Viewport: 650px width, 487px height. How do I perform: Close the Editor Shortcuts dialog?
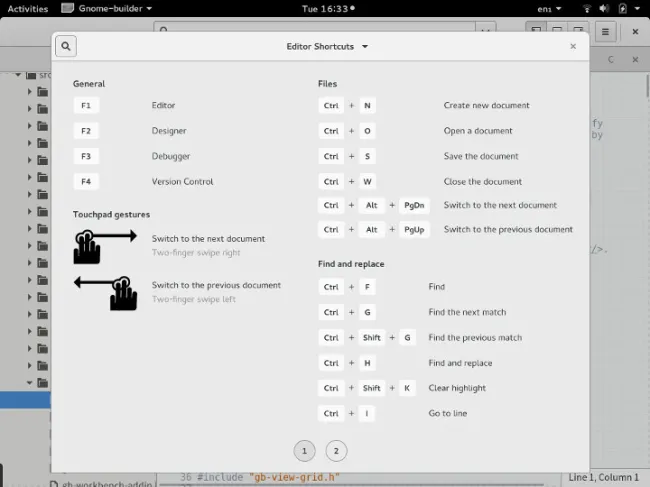[x=573, y=46]
